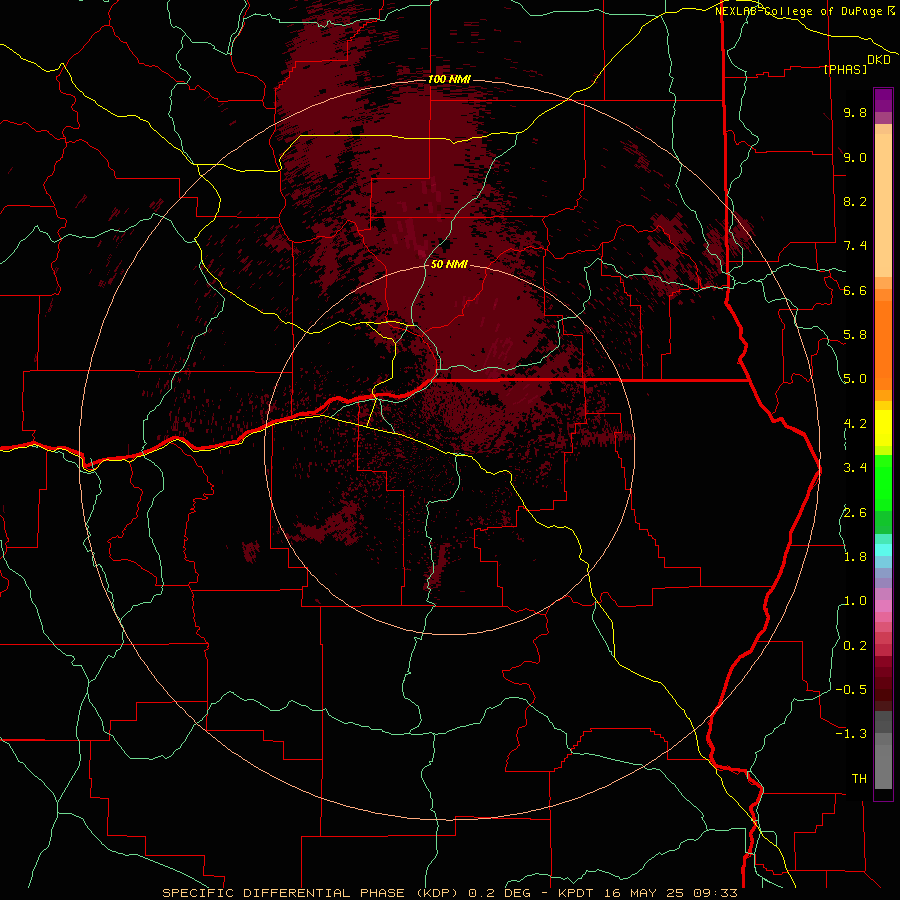
Task: Pick the cyan band in the color legend
Action: click(x=883, y=550)
